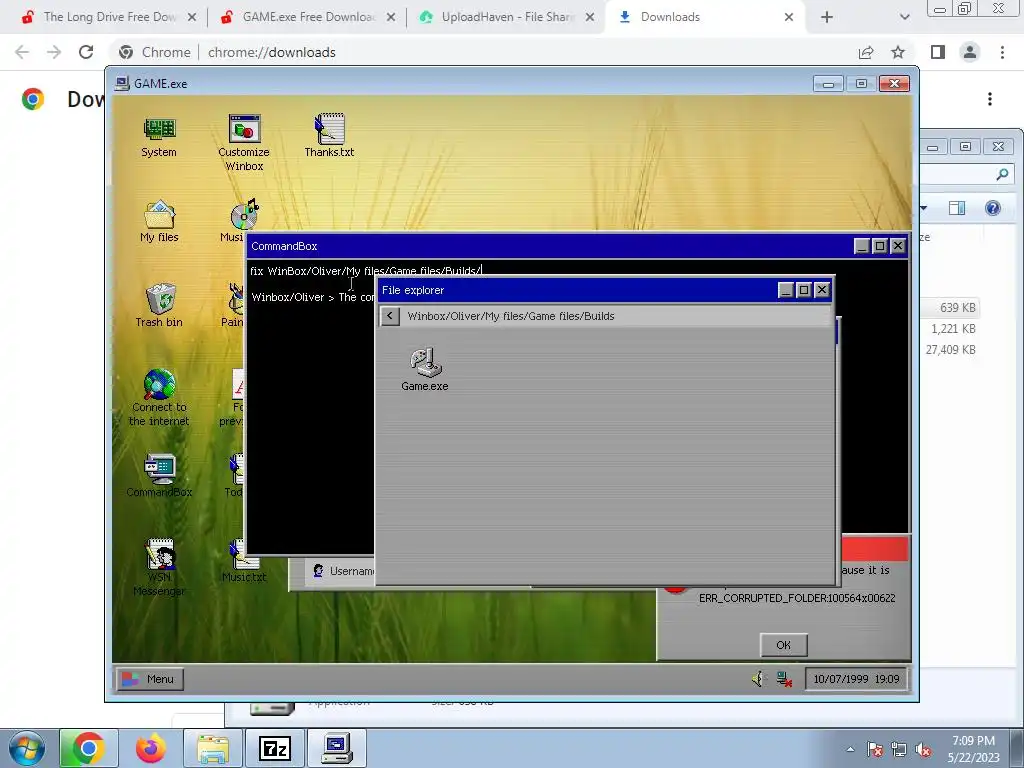Screen dimensions: 1024x768
Task: Toggle Explorer preview pane icon
Action: click(957, 208)
